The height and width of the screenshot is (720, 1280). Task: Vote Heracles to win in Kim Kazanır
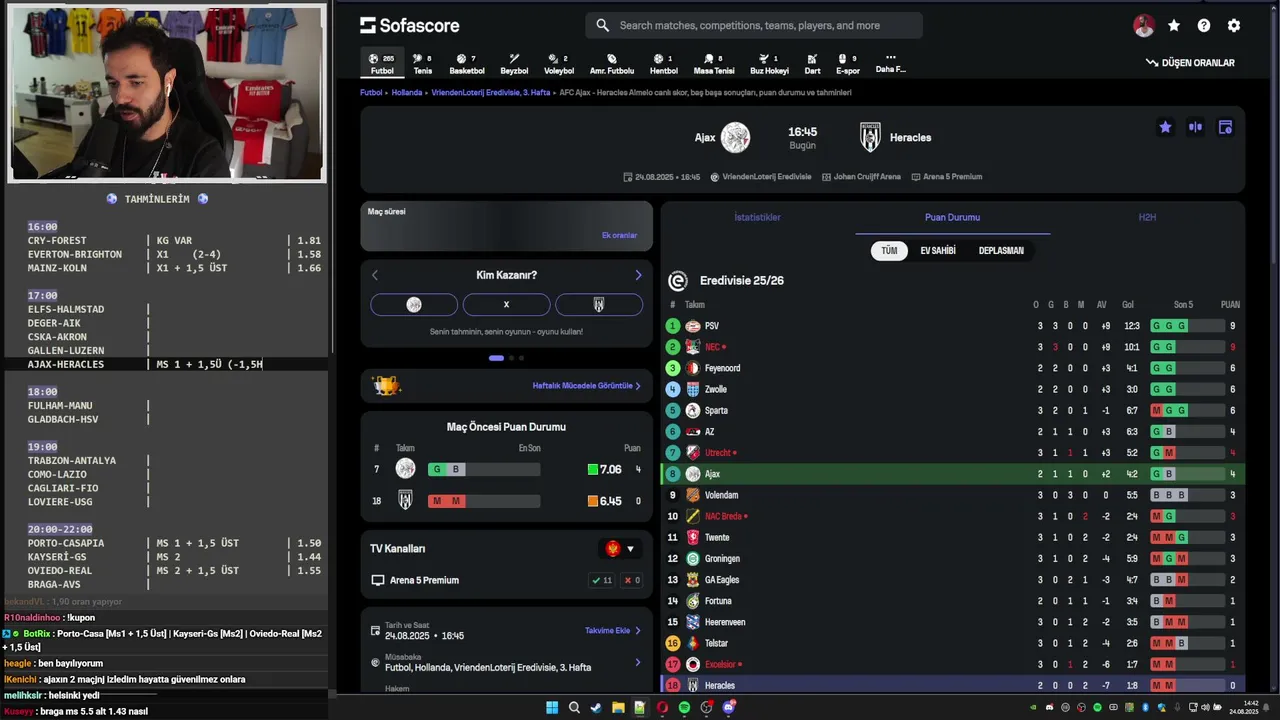coord(598,305)
